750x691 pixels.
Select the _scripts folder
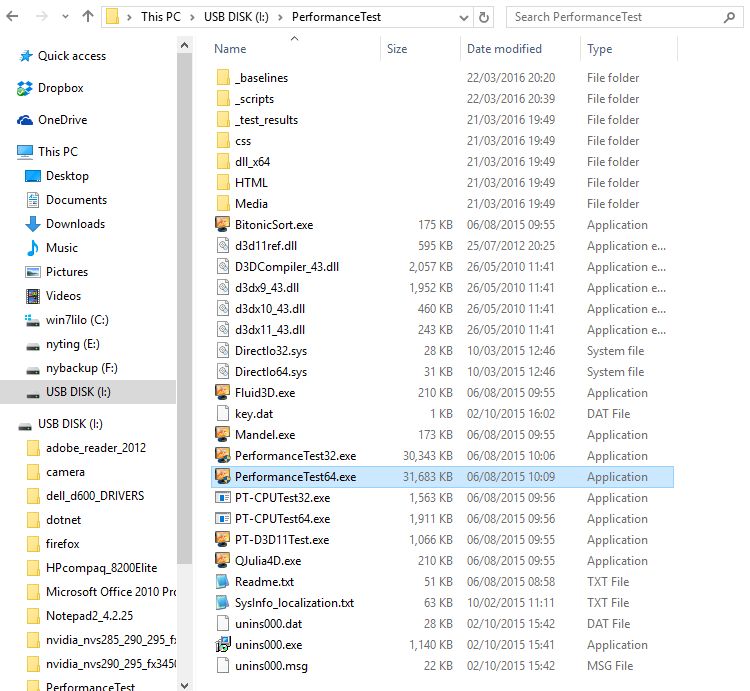pos(254,99)
